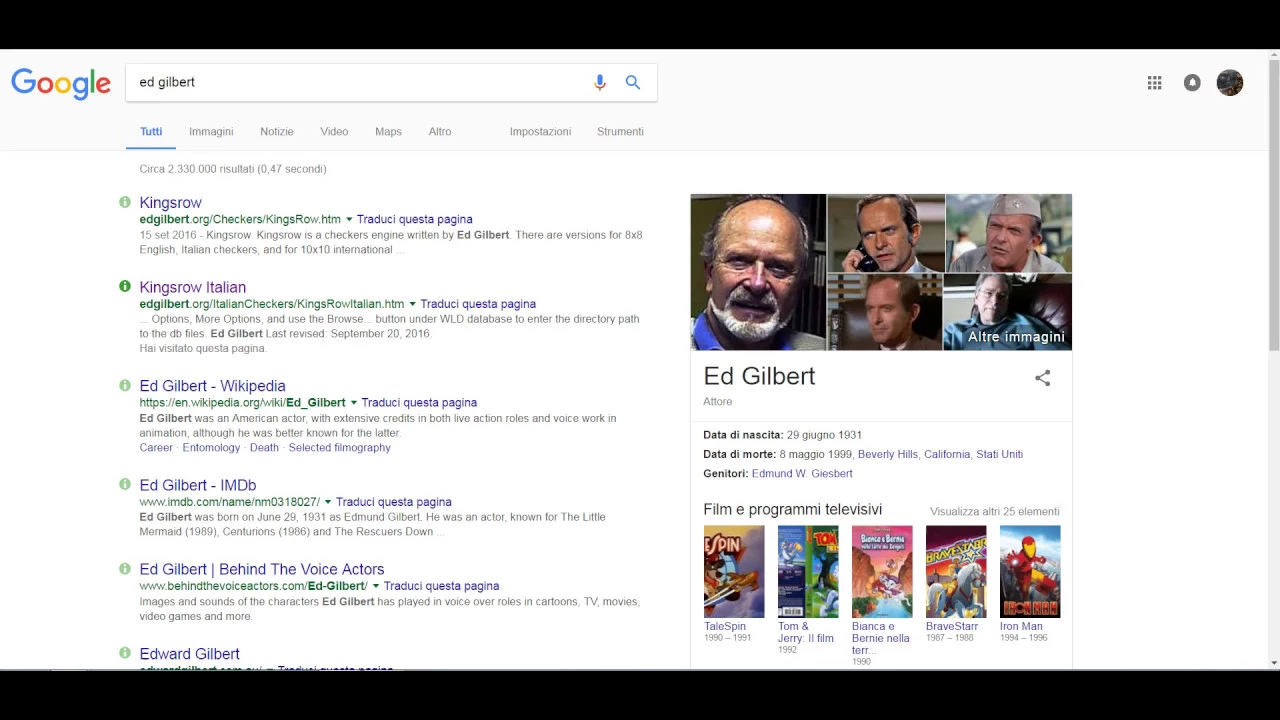1280x720 pixels.
Task: Open the Career sitelink
Action: (156, 448)
